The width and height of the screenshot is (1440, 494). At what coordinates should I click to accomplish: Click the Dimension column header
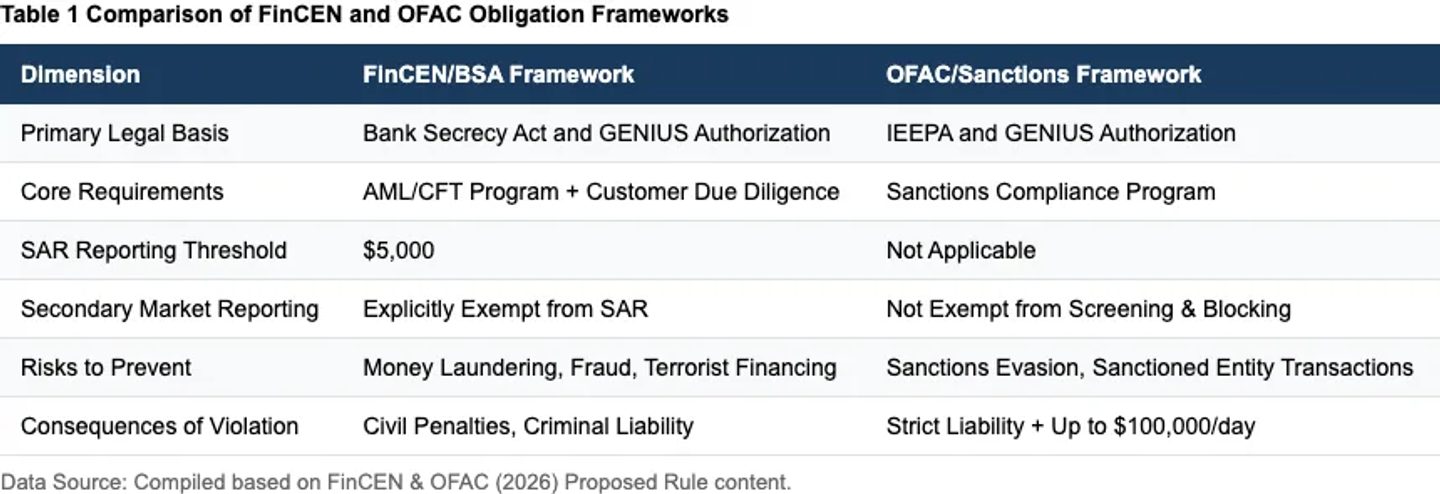[81, 75]
